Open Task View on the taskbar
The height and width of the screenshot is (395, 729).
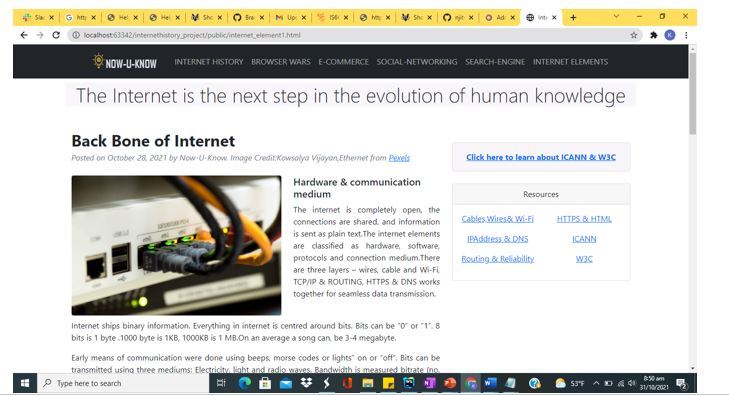pos(221,383)
